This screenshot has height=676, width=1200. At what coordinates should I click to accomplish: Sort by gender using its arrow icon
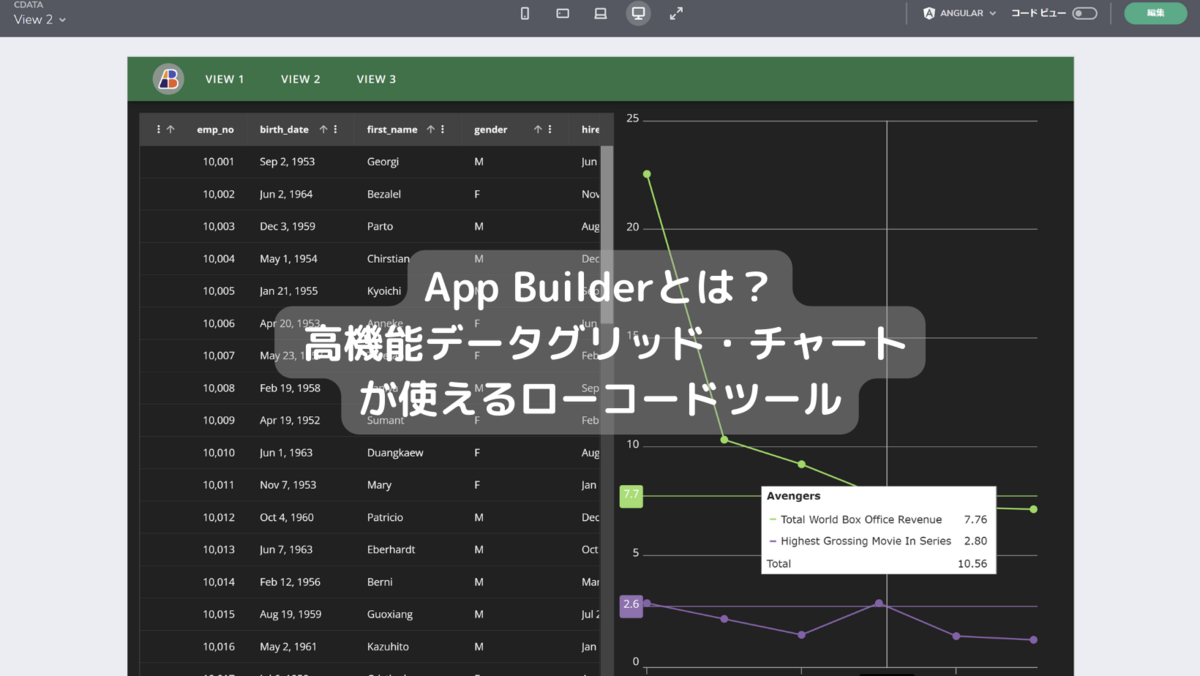[x=538, y=129]
